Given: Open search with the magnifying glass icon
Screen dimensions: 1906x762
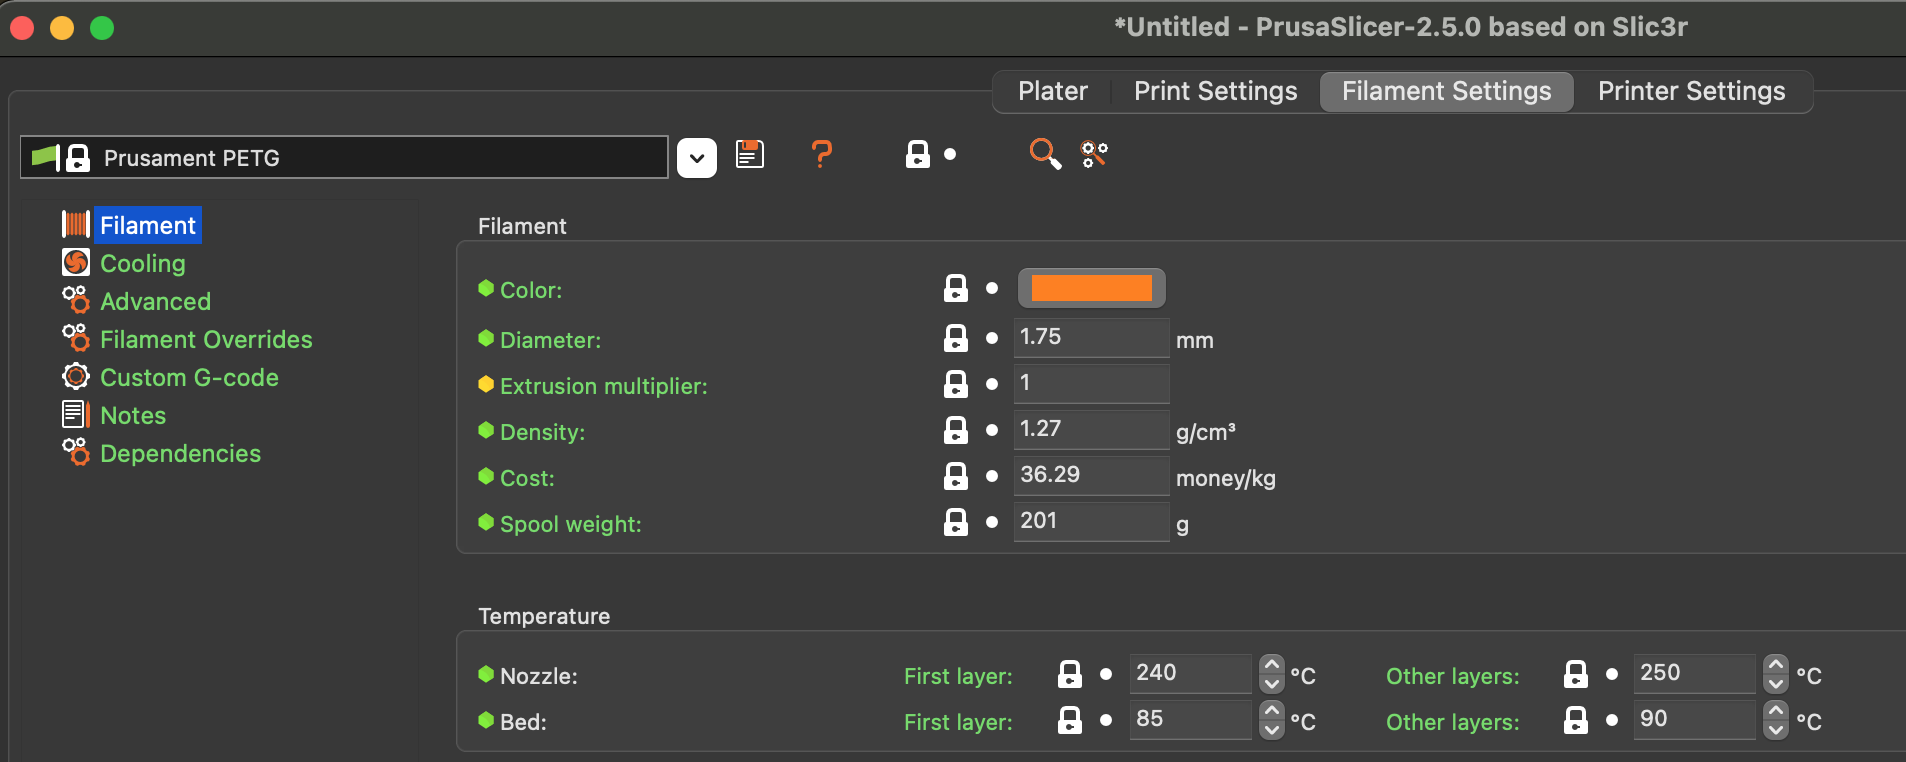Looking at the screenshot, I should tap(1045, 154).
